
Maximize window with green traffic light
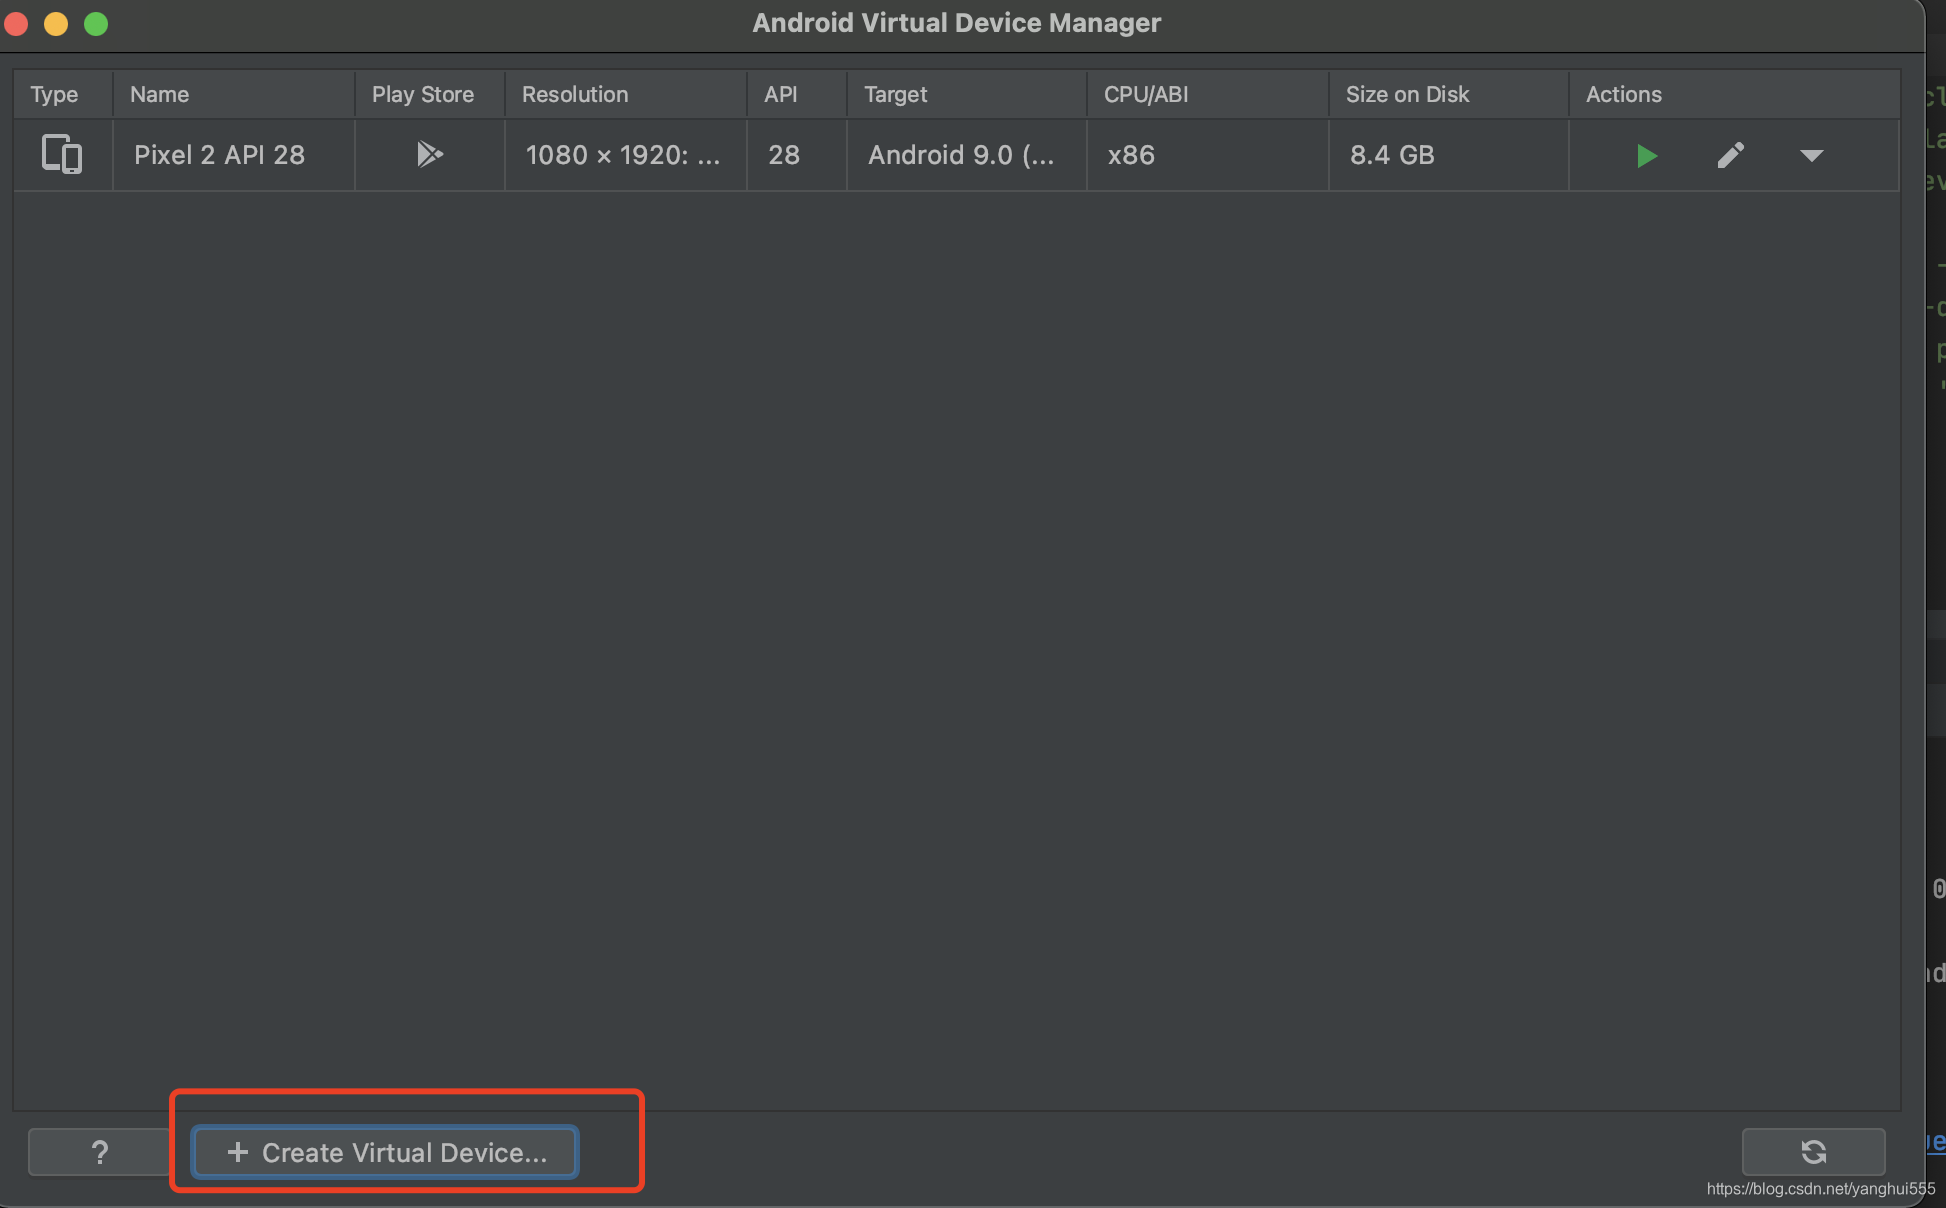point(96,23)
